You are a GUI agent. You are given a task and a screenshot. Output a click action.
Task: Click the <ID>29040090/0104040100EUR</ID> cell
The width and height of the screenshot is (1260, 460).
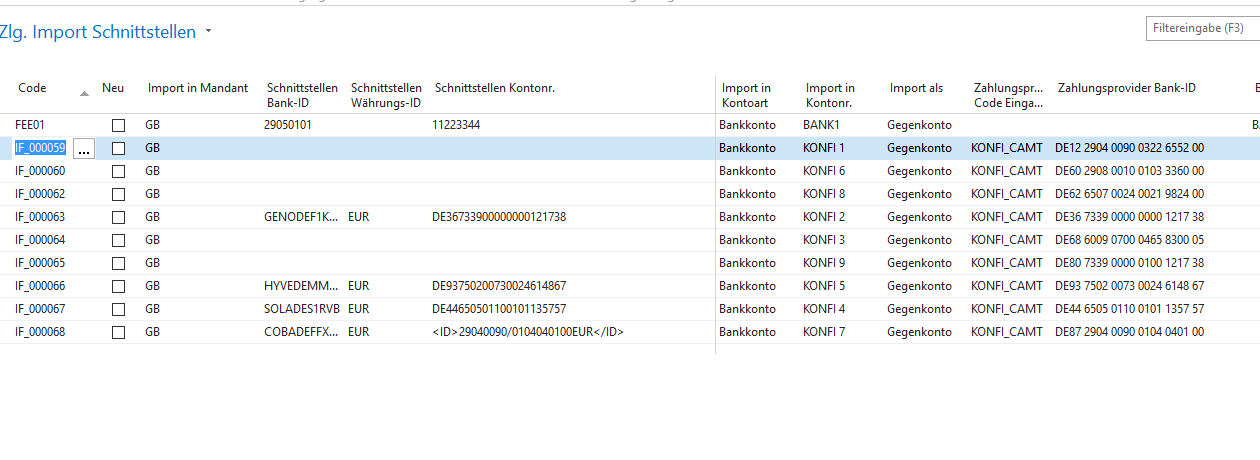point(528,332)
